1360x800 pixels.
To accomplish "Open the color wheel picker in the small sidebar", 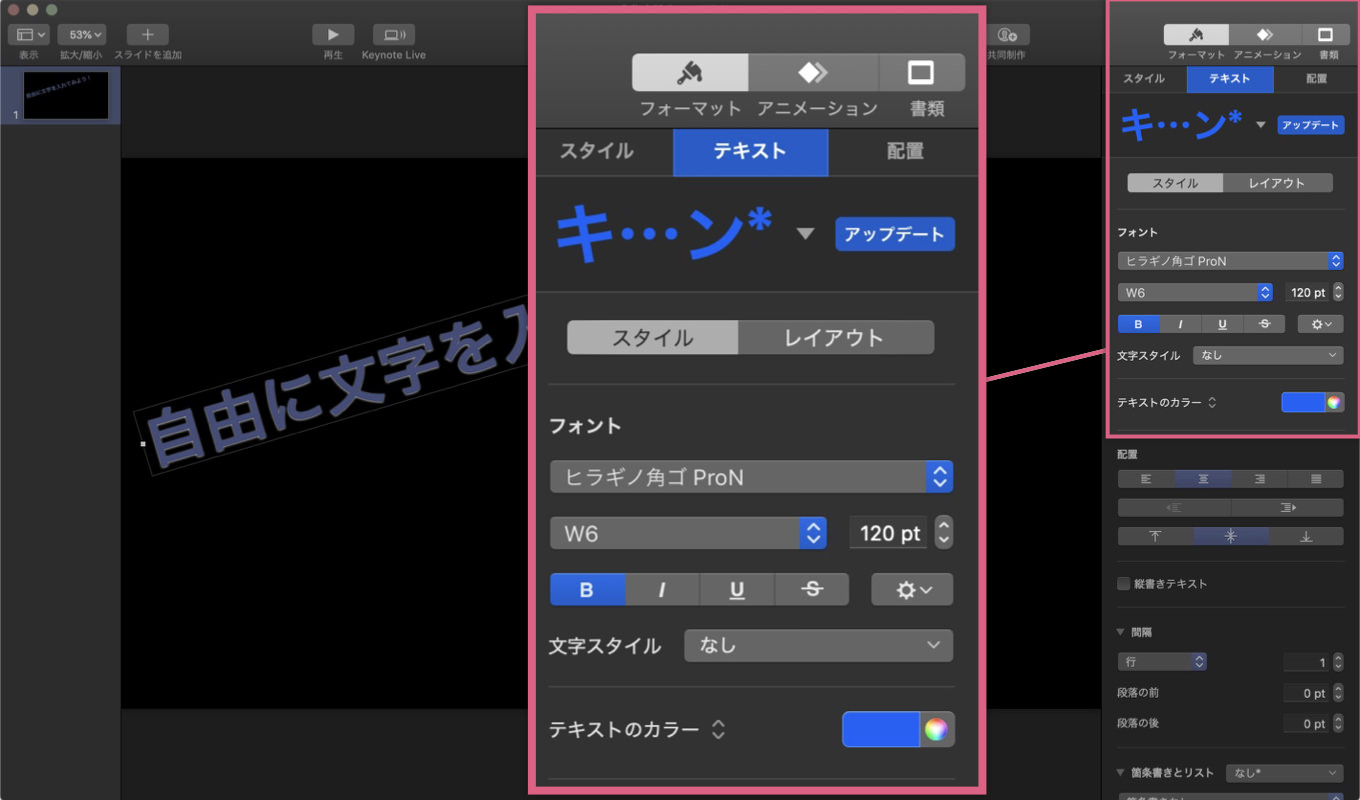I will (1334, 403).
